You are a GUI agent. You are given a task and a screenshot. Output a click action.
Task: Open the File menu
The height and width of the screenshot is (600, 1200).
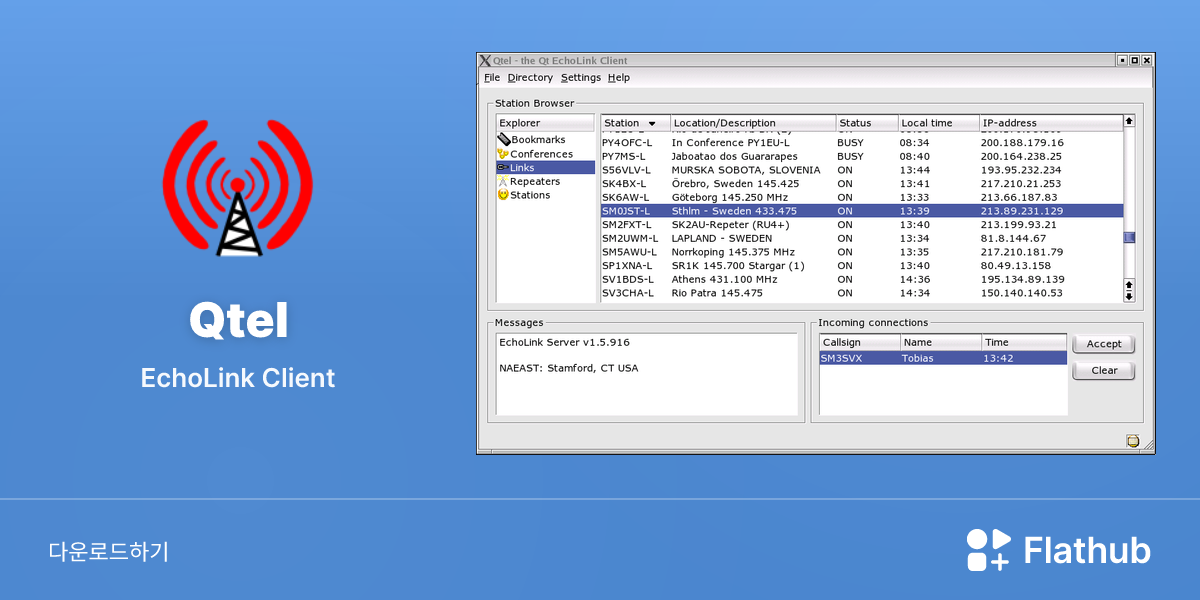(492, 78)
